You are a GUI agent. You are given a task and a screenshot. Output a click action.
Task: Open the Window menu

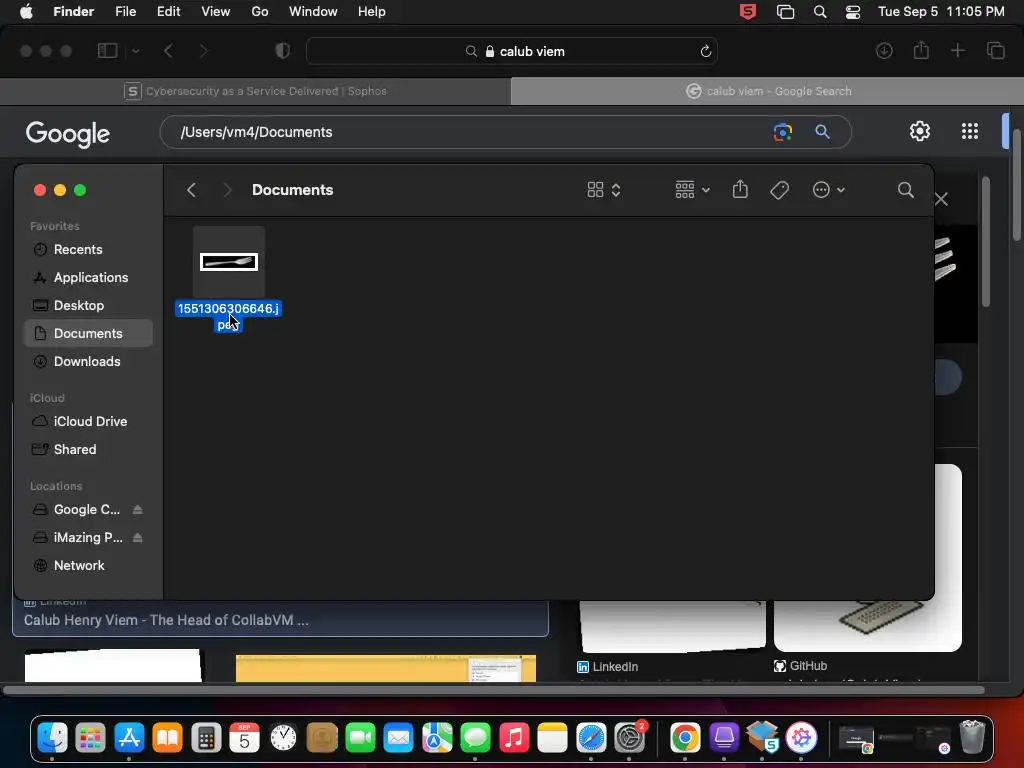tap(313, 12)
